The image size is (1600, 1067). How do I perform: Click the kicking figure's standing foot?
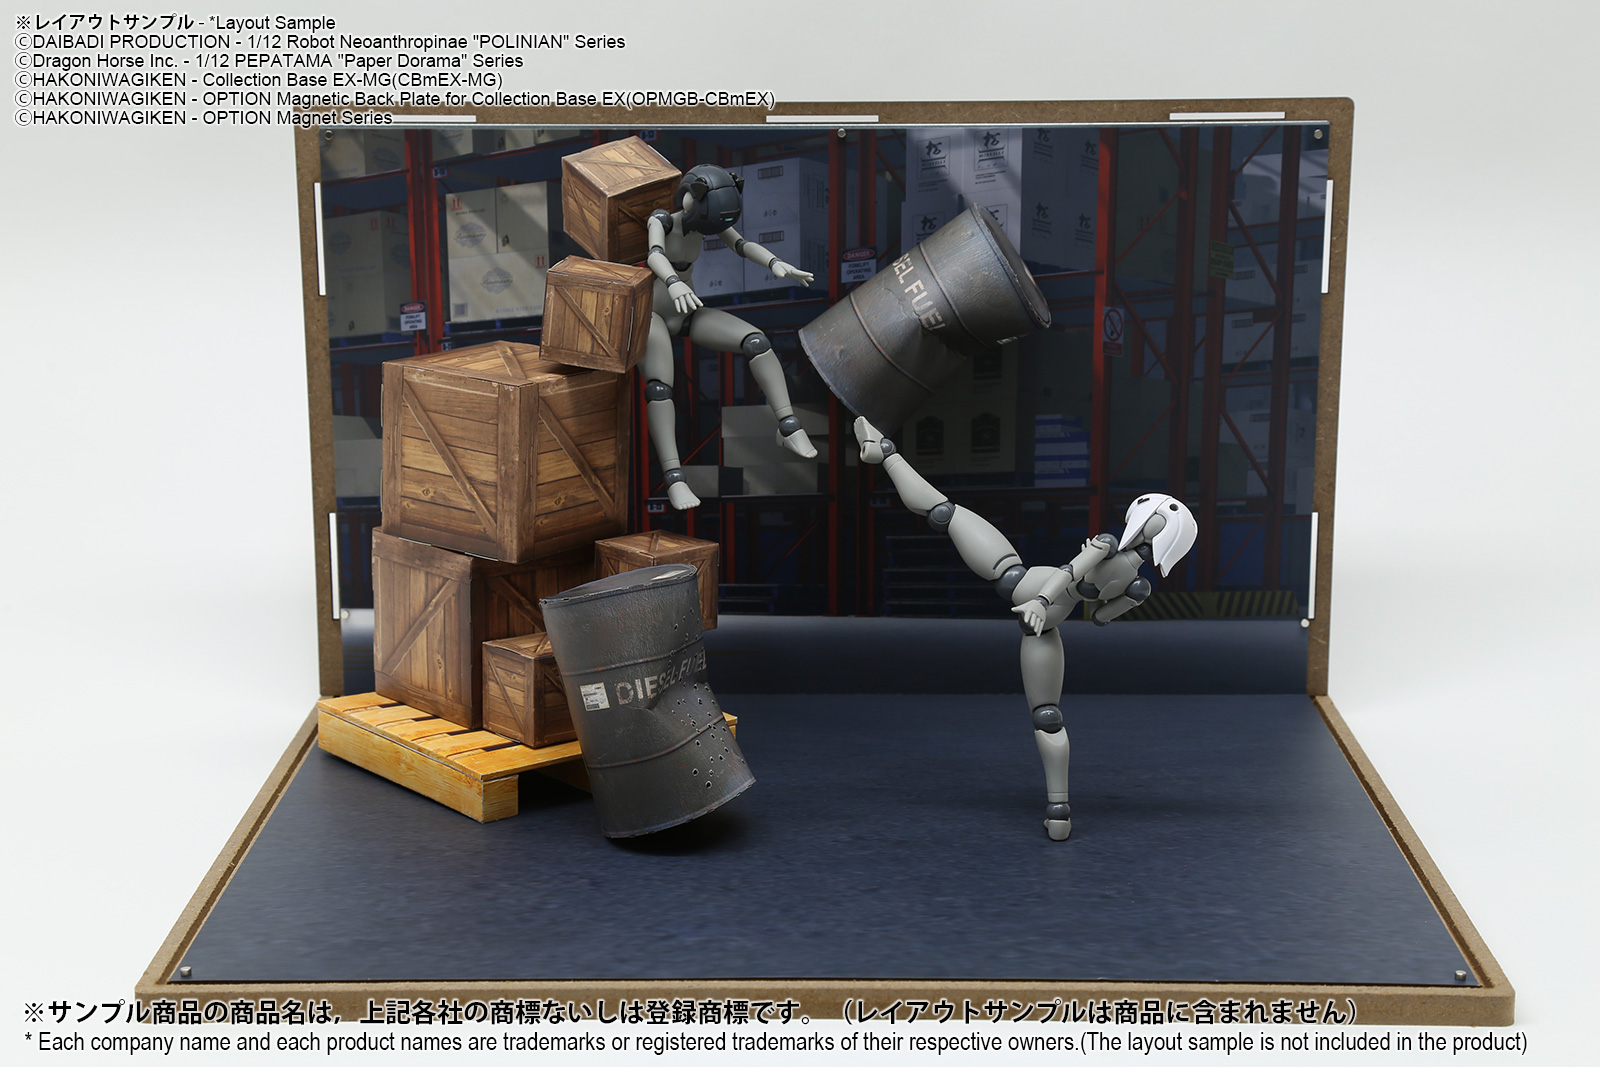(x=1056, y=826)
